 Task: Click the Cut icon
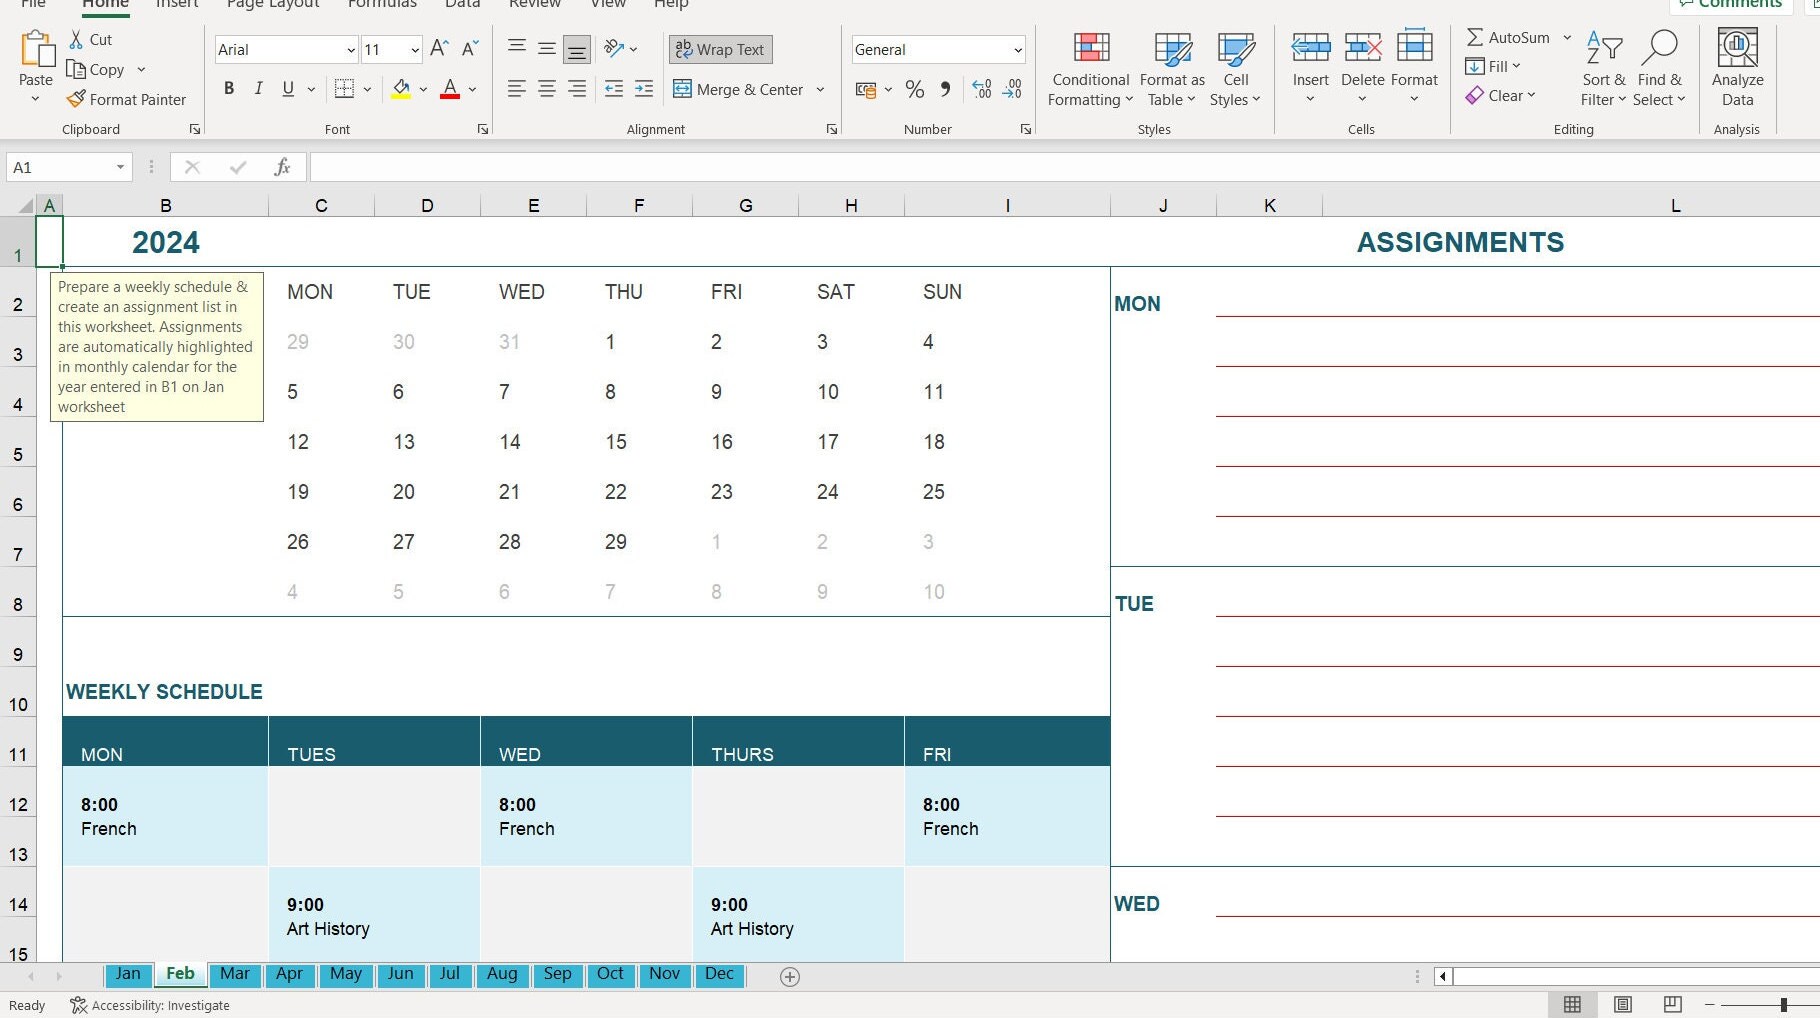[75, 39]
